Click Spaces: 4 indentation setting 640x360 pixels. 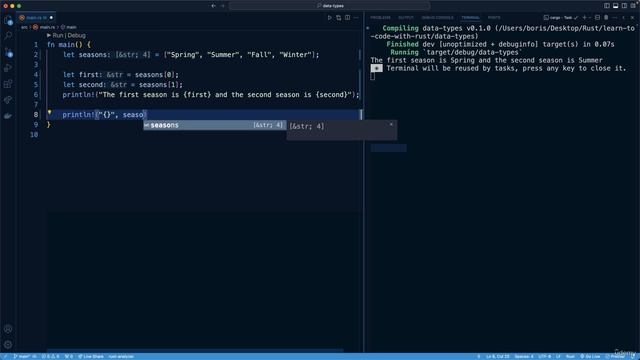524,356
